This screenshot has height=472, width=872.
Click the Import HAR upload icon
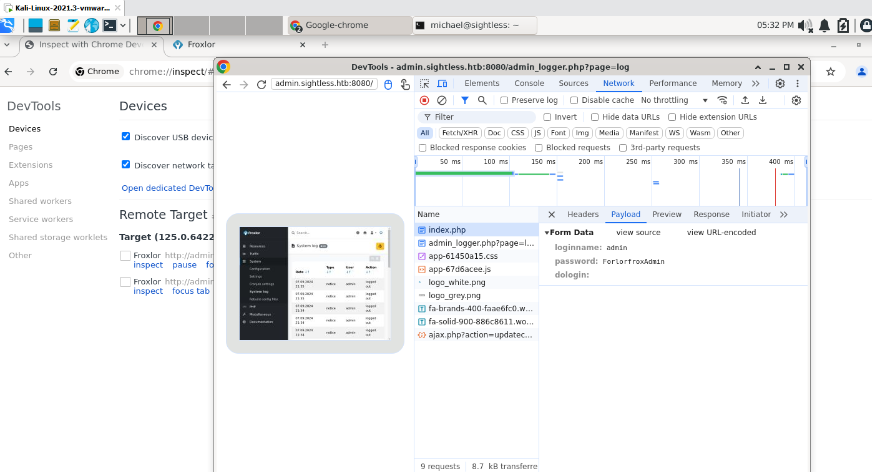(744, 100)
